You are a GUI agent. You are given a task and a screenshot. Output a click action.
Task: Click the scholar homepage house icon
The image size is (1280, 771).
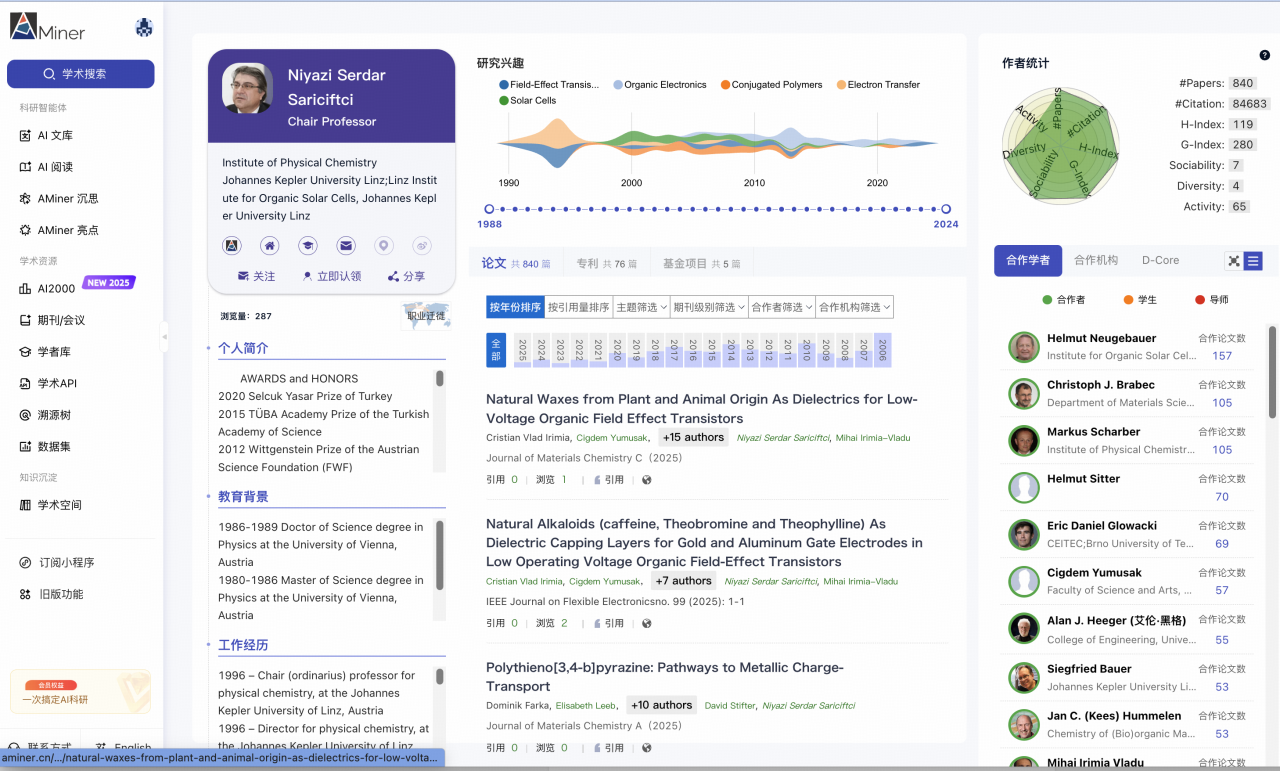pyautogui.click(x=269, y=245)
